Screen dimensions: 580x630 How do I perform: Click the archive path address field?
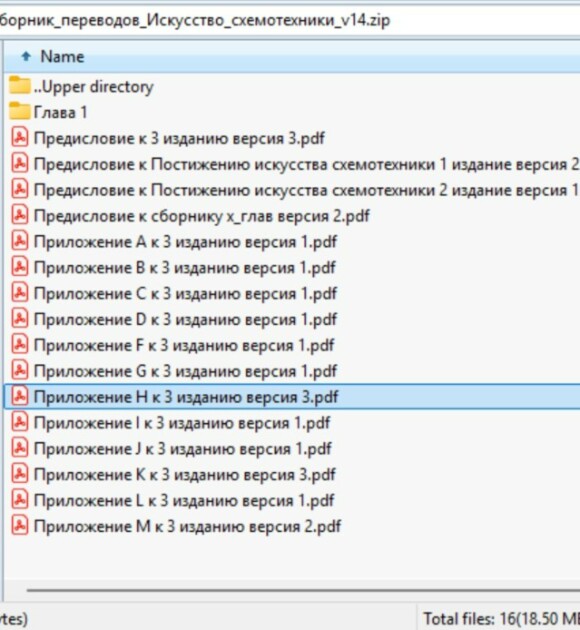click(x=290, y=20)
